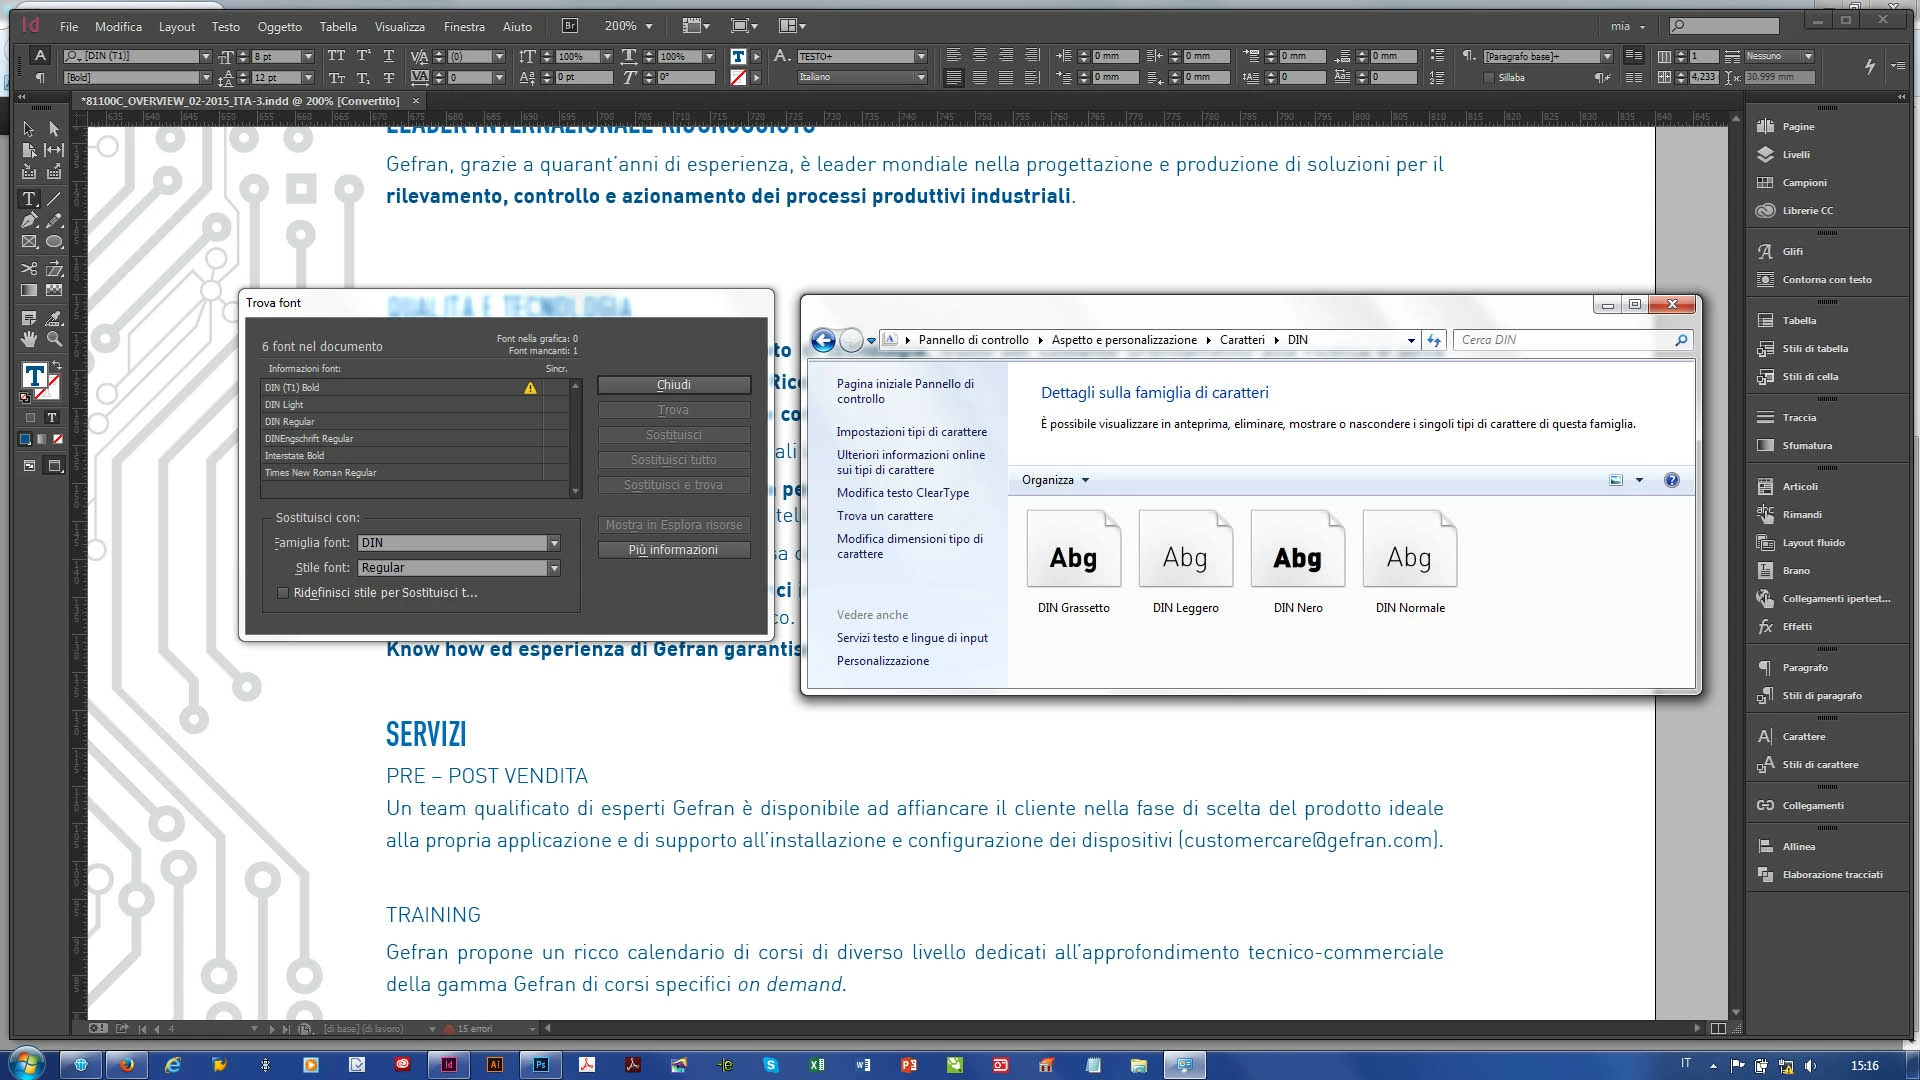
Task: Open the Campioni swatches panel
Action: 1803,183
